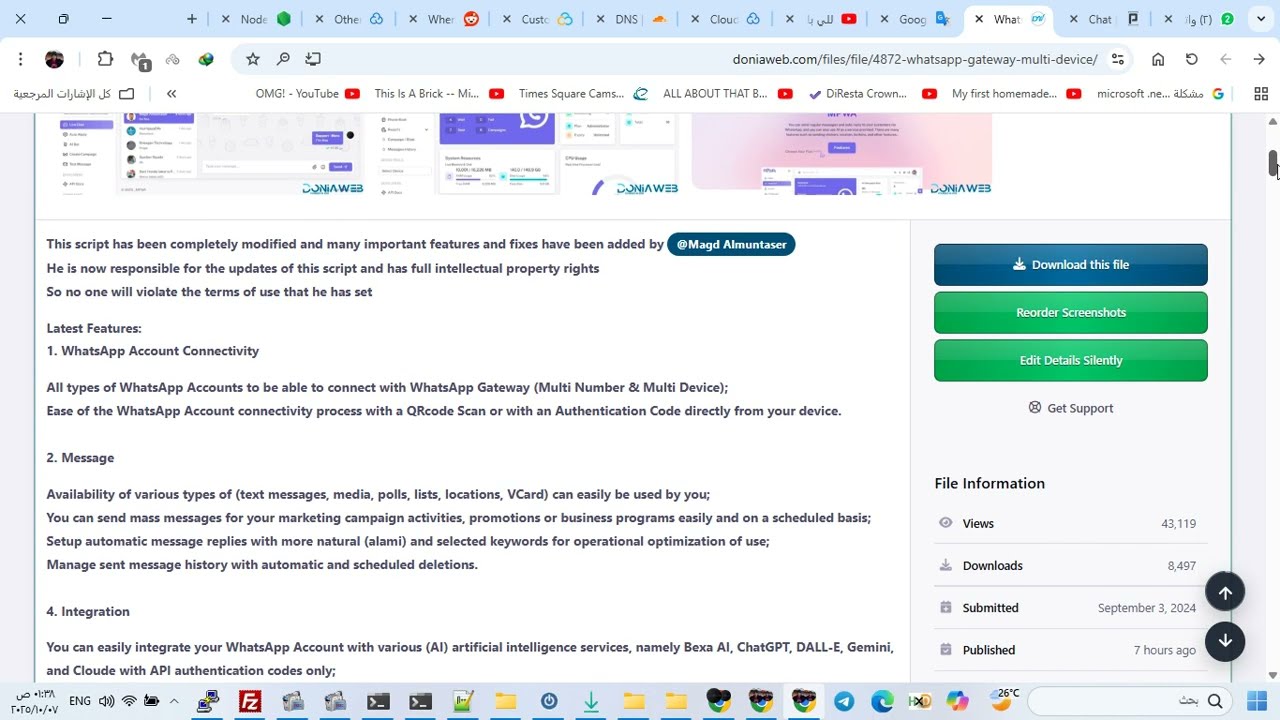Select the date September 3, 2024
Viewport: 1280px width, 720px height.
click(1147, 608)
